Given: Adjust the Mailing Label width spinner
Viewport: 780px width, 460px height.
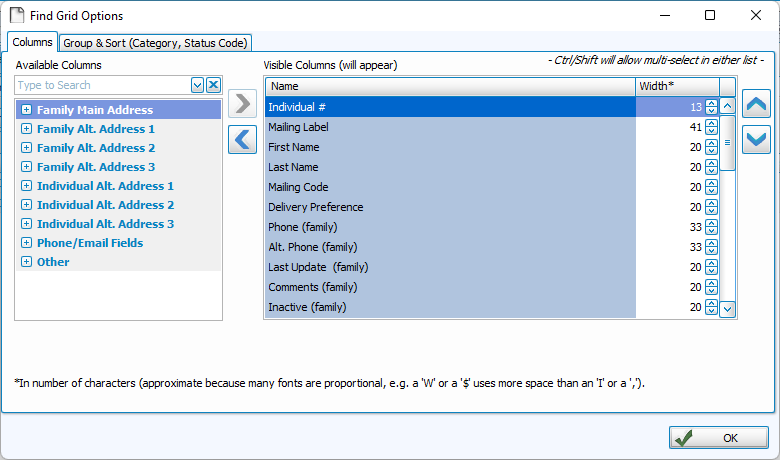Looking at the screenshot, I should click(x=711, y=127).
